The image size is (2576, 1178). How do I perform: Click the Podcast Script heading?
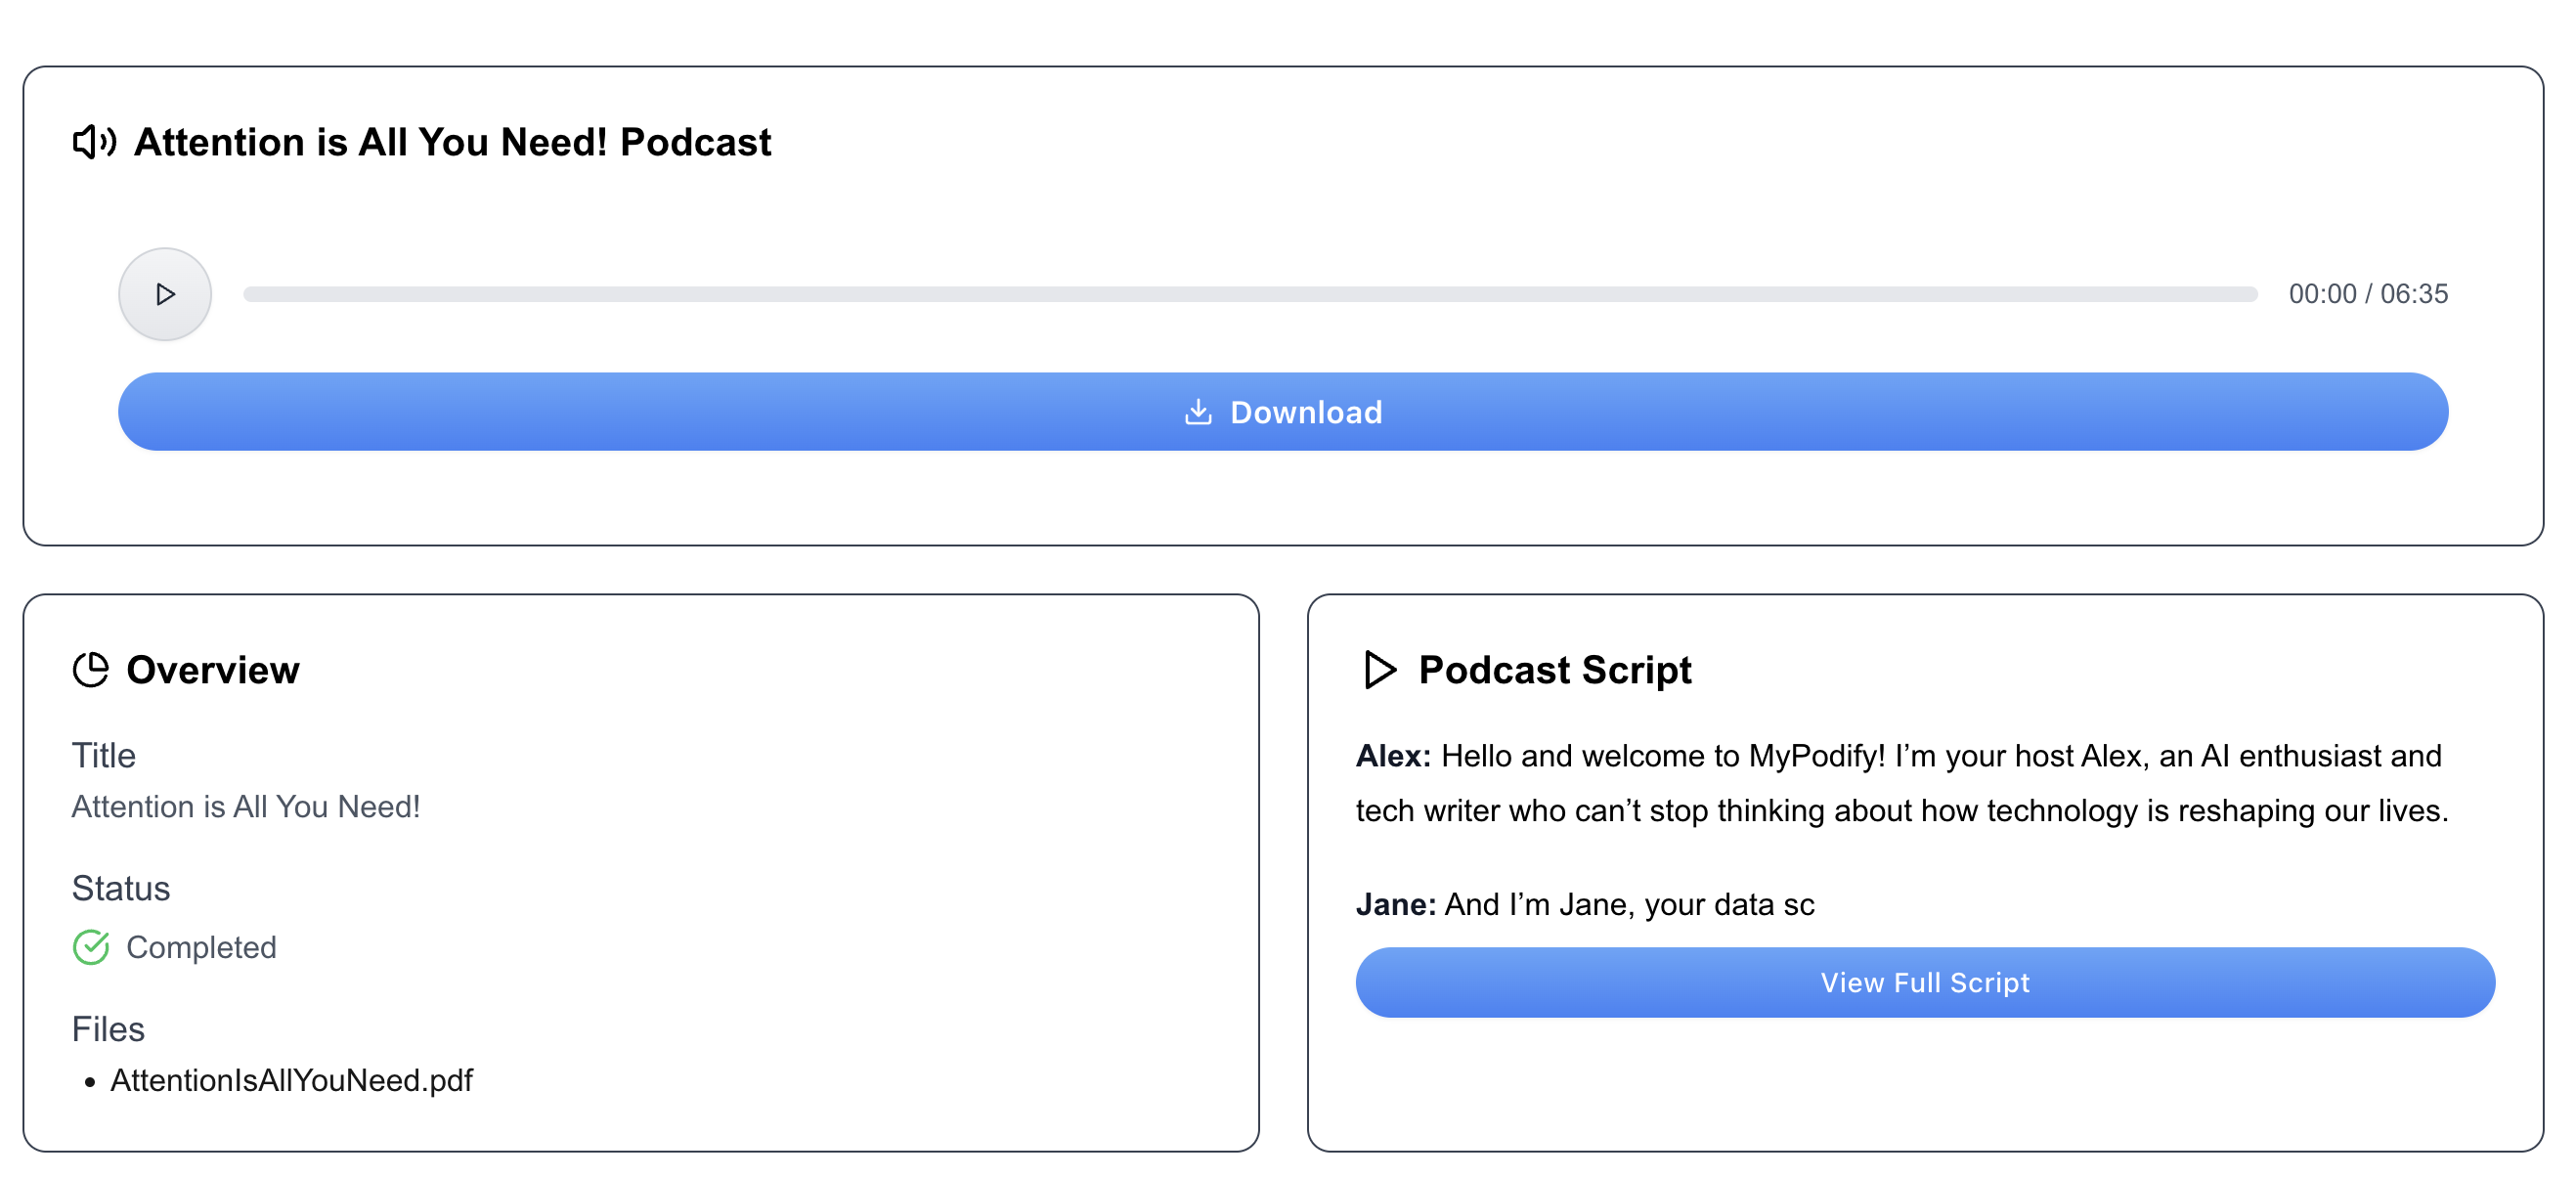1555,670
